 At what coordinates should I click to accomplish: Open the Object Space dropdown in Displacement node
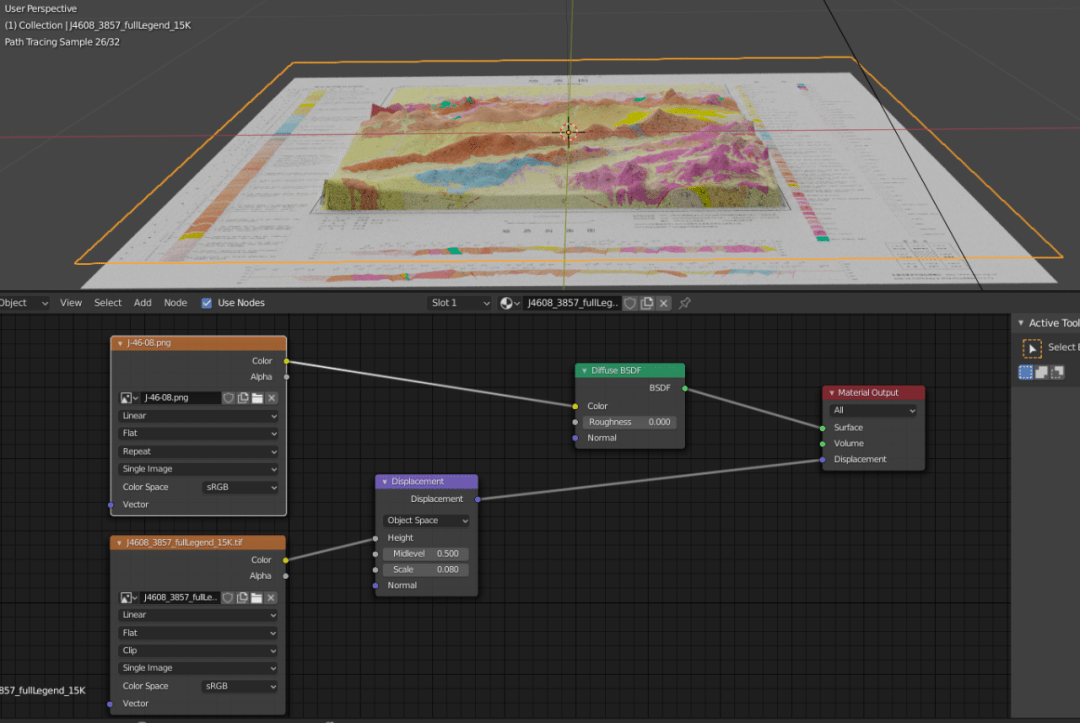pos(426,520)
